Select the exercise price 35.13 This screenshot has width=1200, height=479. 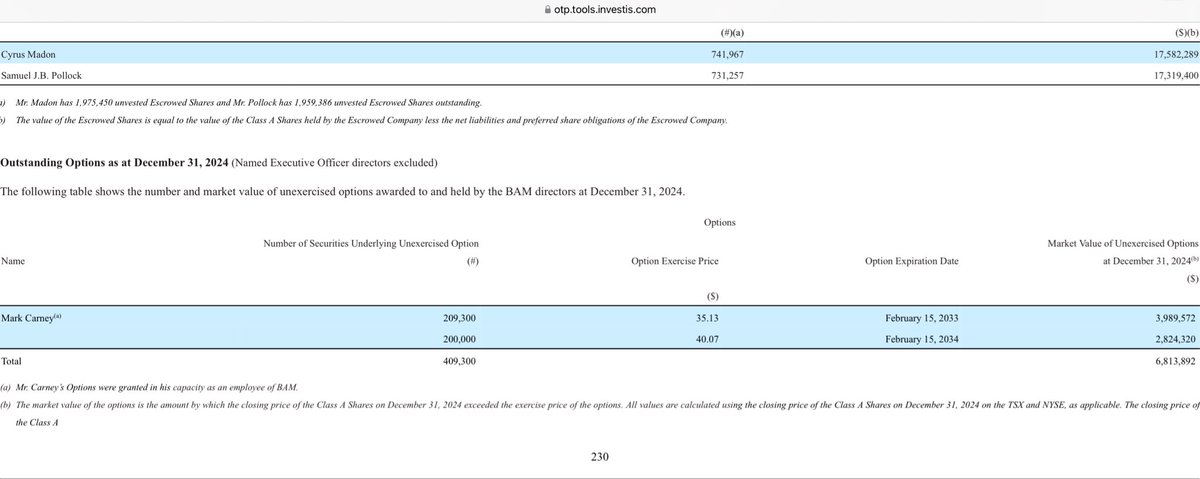click(707, 317)
